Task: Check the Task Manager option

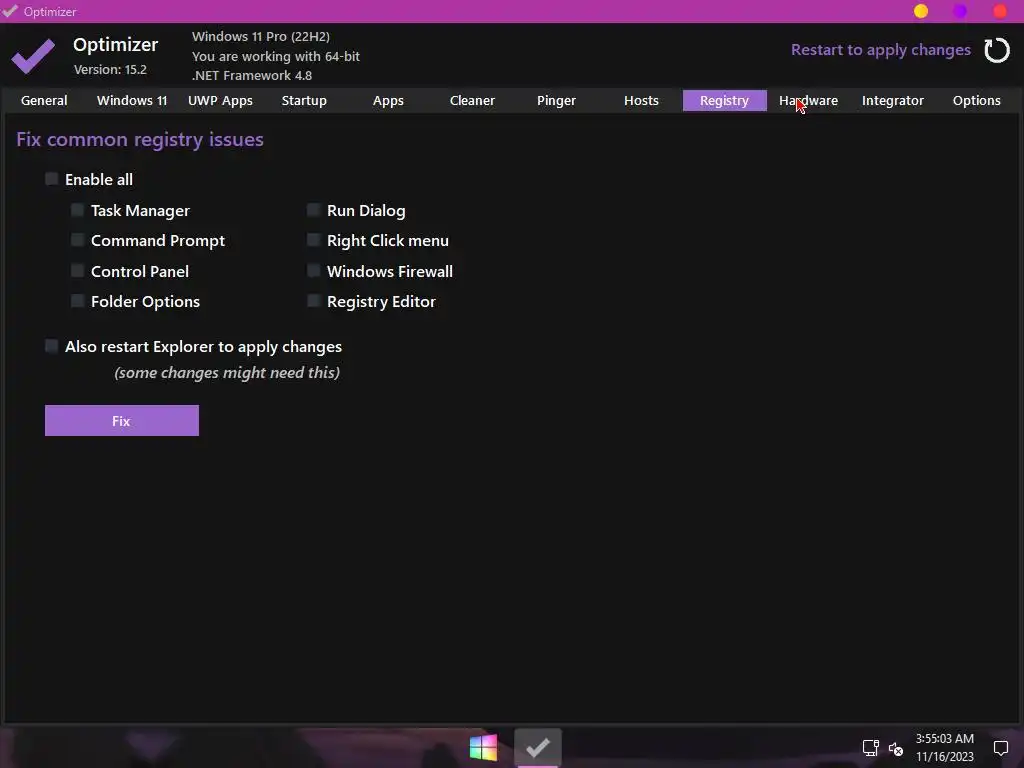Action: click(x=77, y=210)
